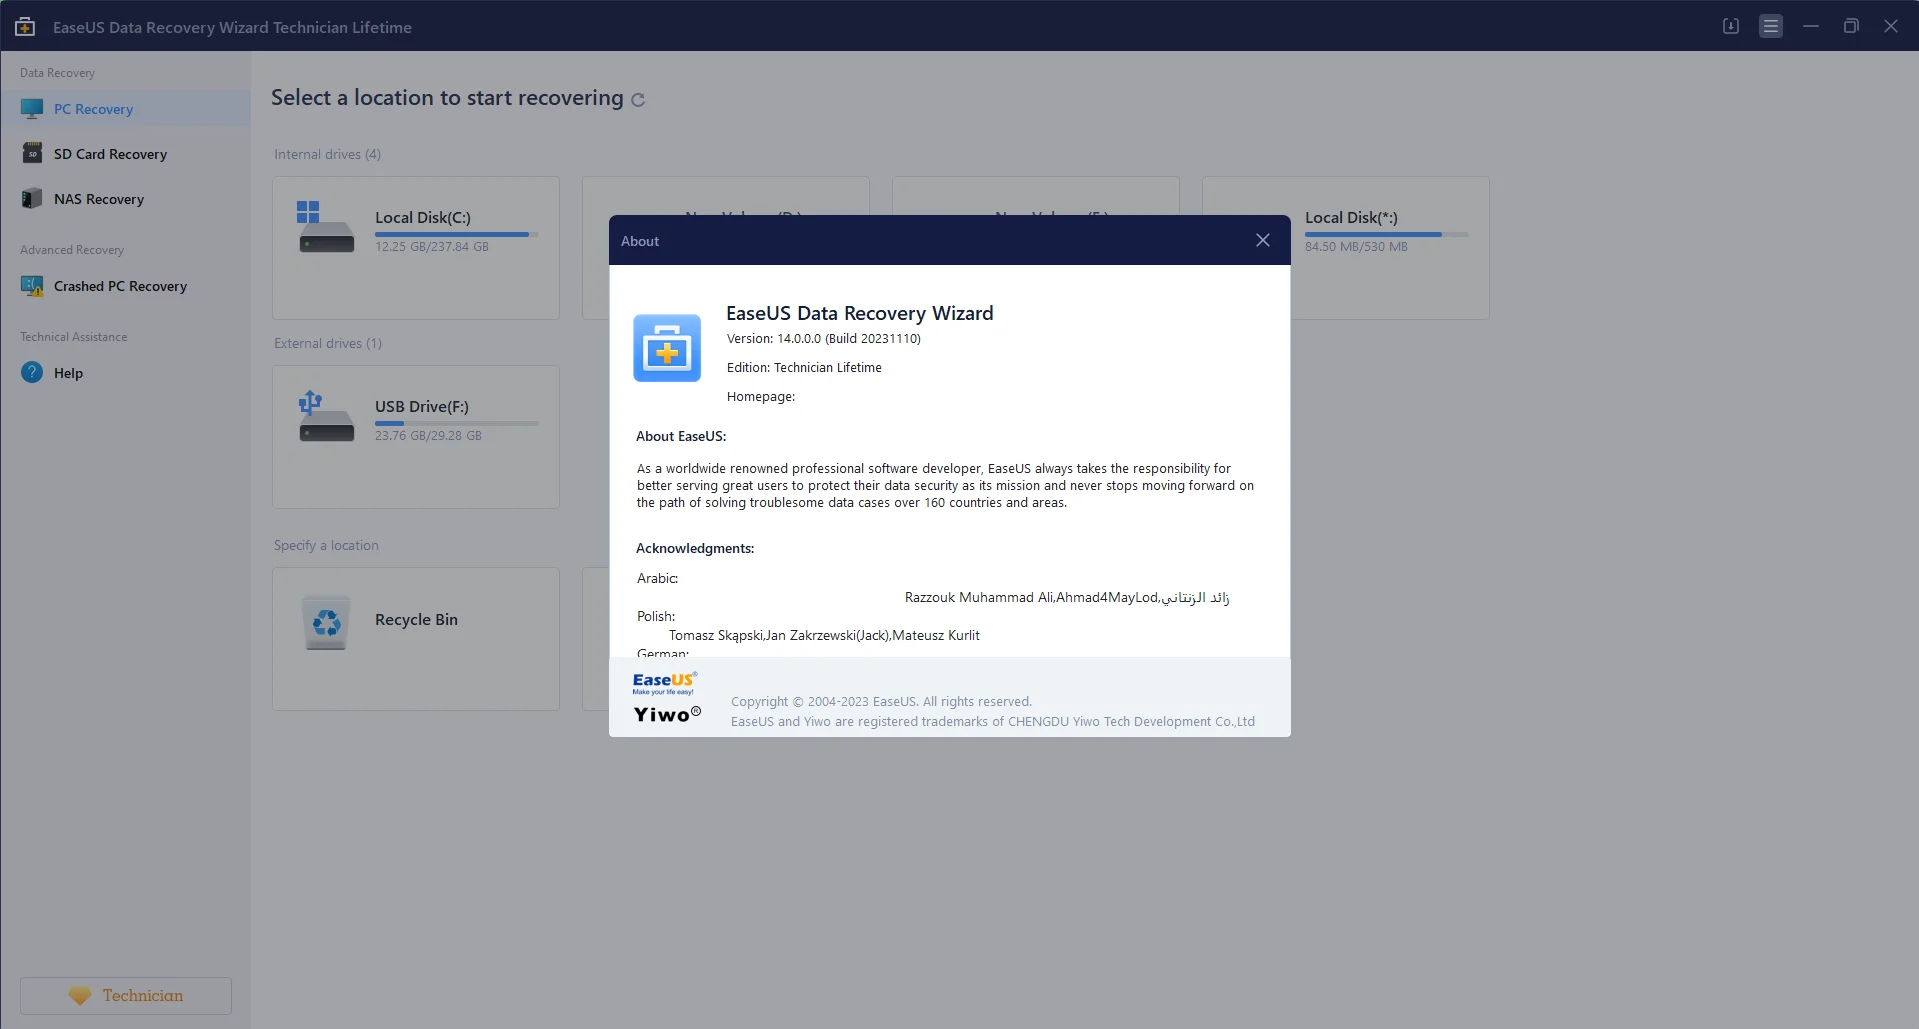This screenshot has height=1029, width=1919.
Task: Click Local Disk(C:) usage bar
Action: 457,235
